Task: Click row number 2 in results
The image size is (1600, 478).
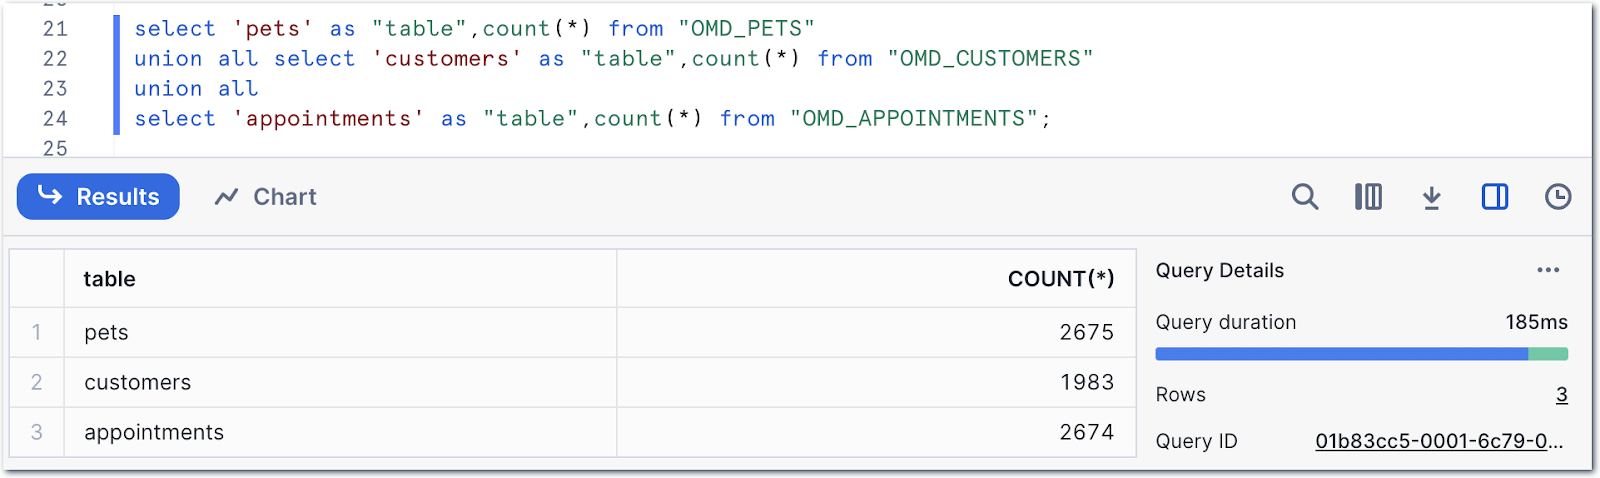Action: (37, 383)
